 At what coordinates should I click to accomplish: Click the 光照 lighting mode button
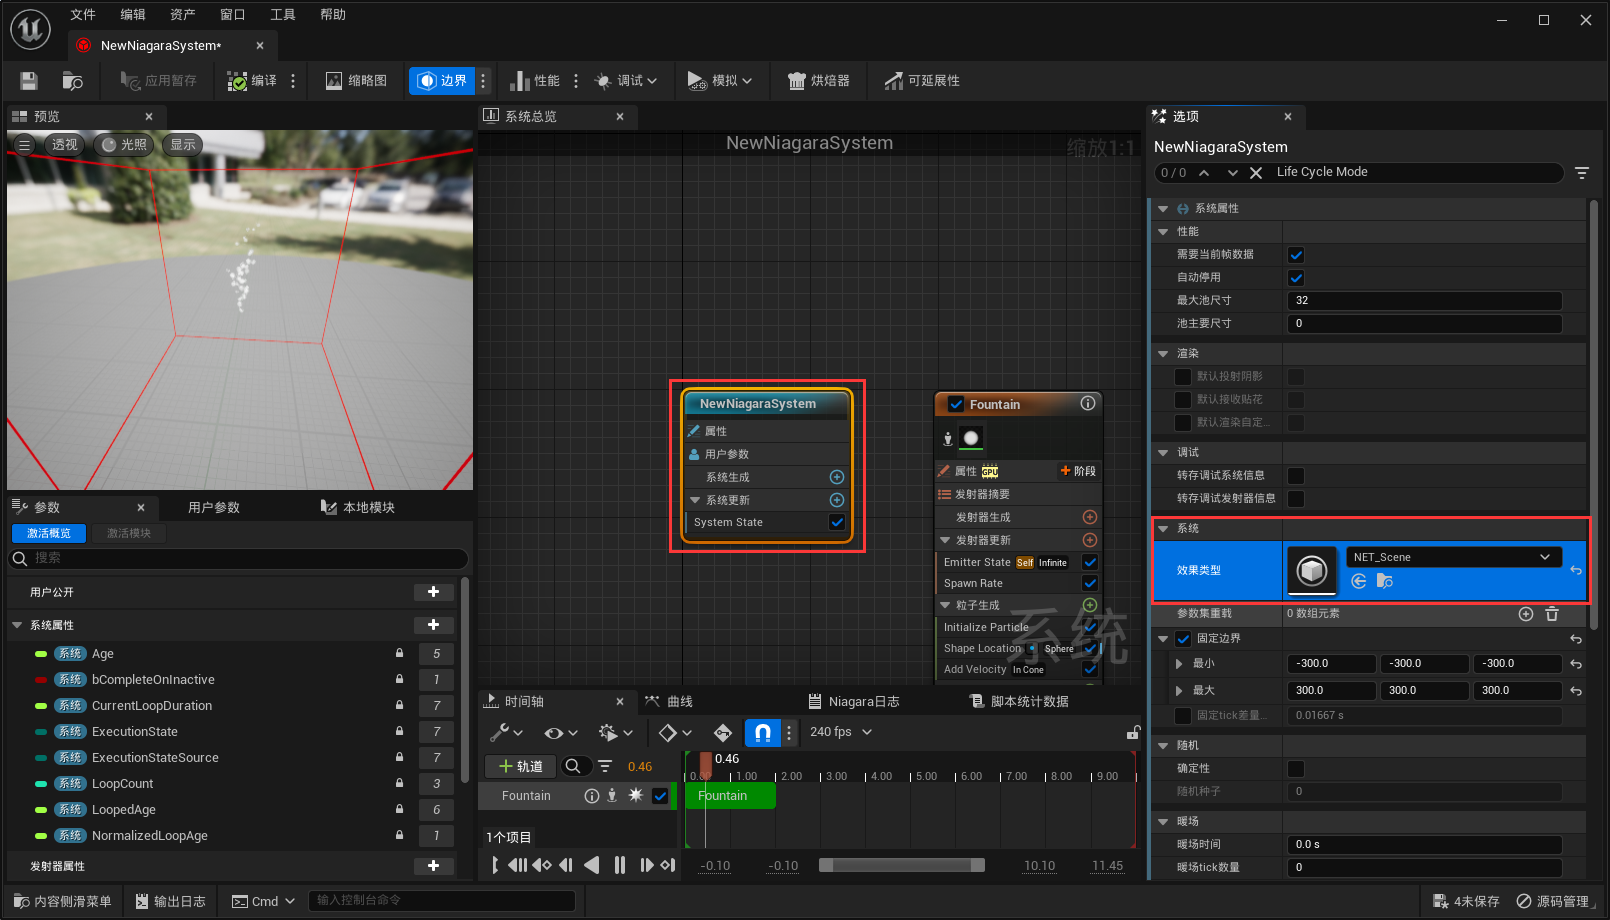coord(124,145)
